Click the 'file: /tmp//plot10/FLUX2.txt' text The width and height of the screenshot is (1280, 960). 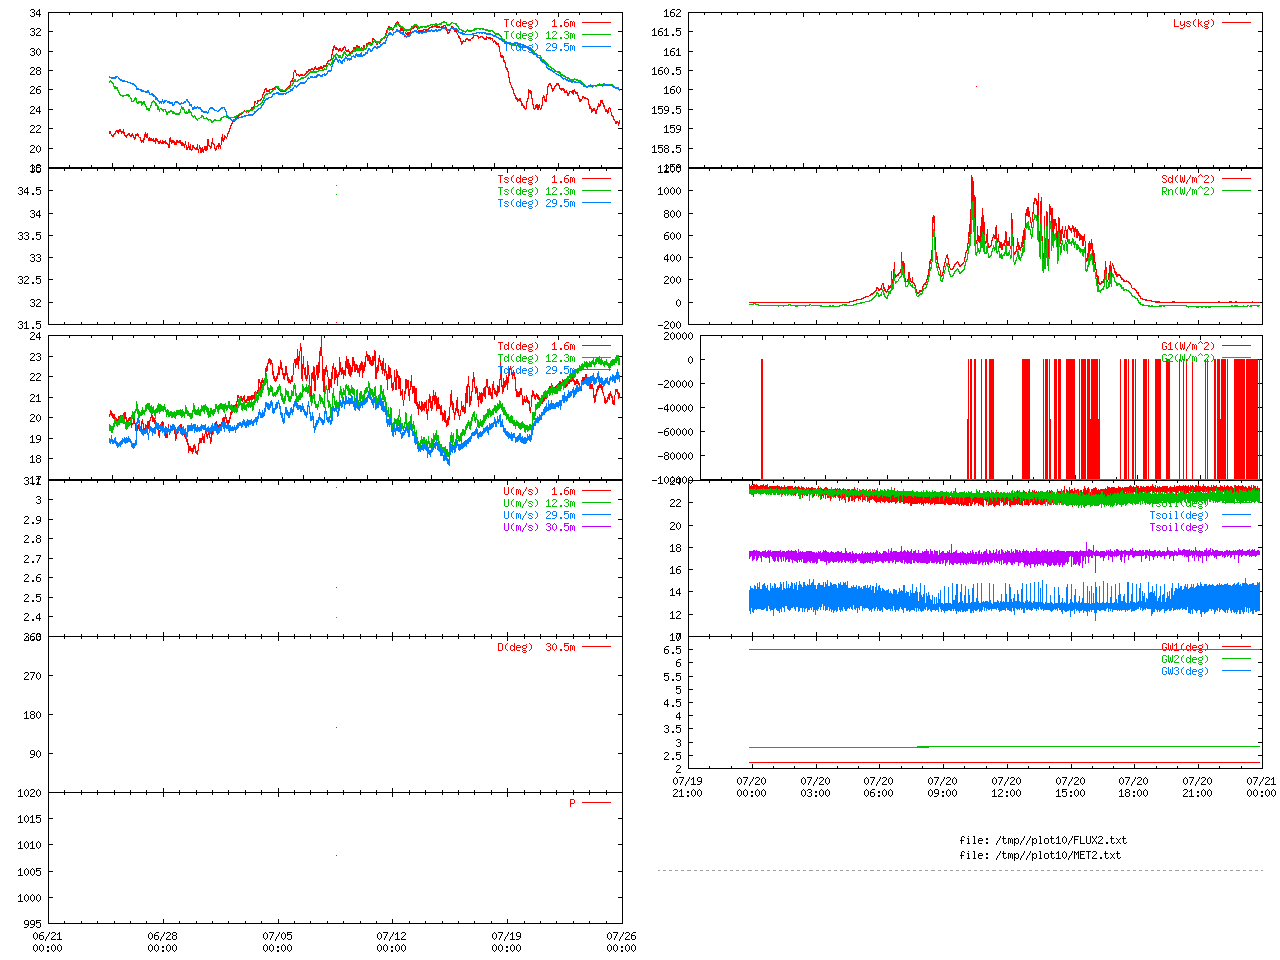[1043, 840]
